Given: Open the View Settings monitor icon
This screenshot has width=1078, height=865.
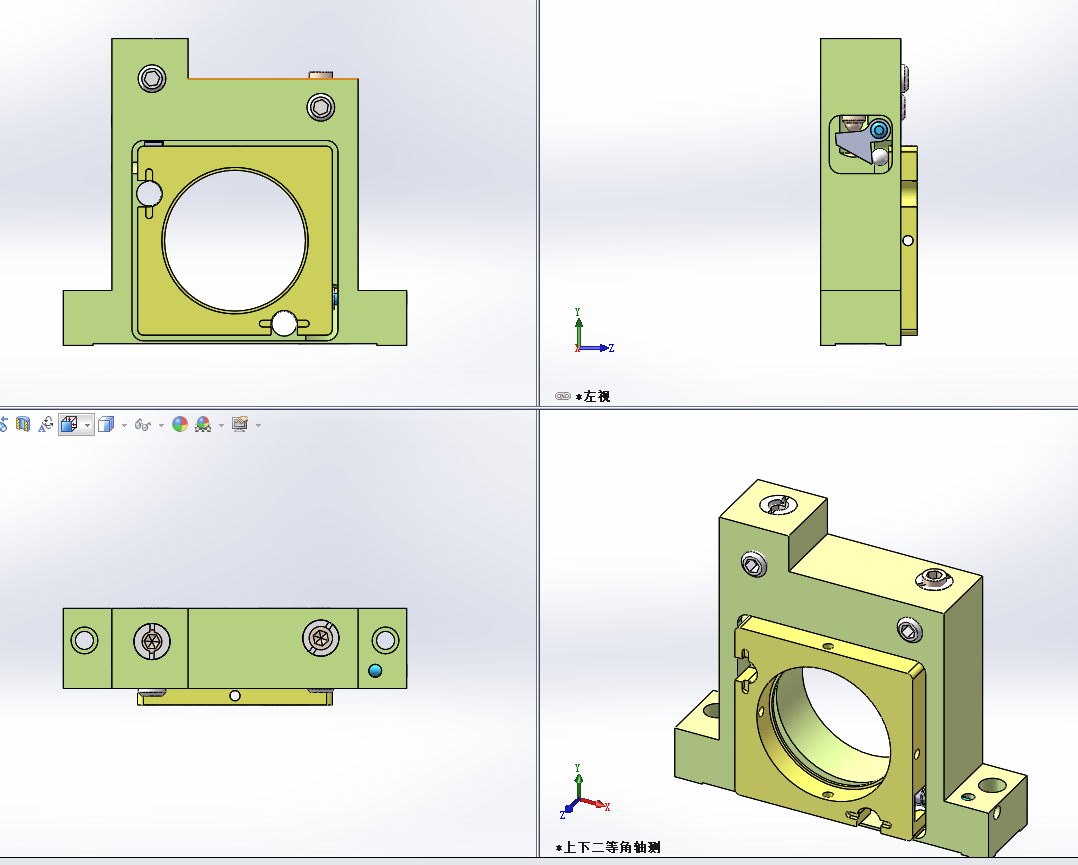Looking at the screenshot, I should coord(240,424).
